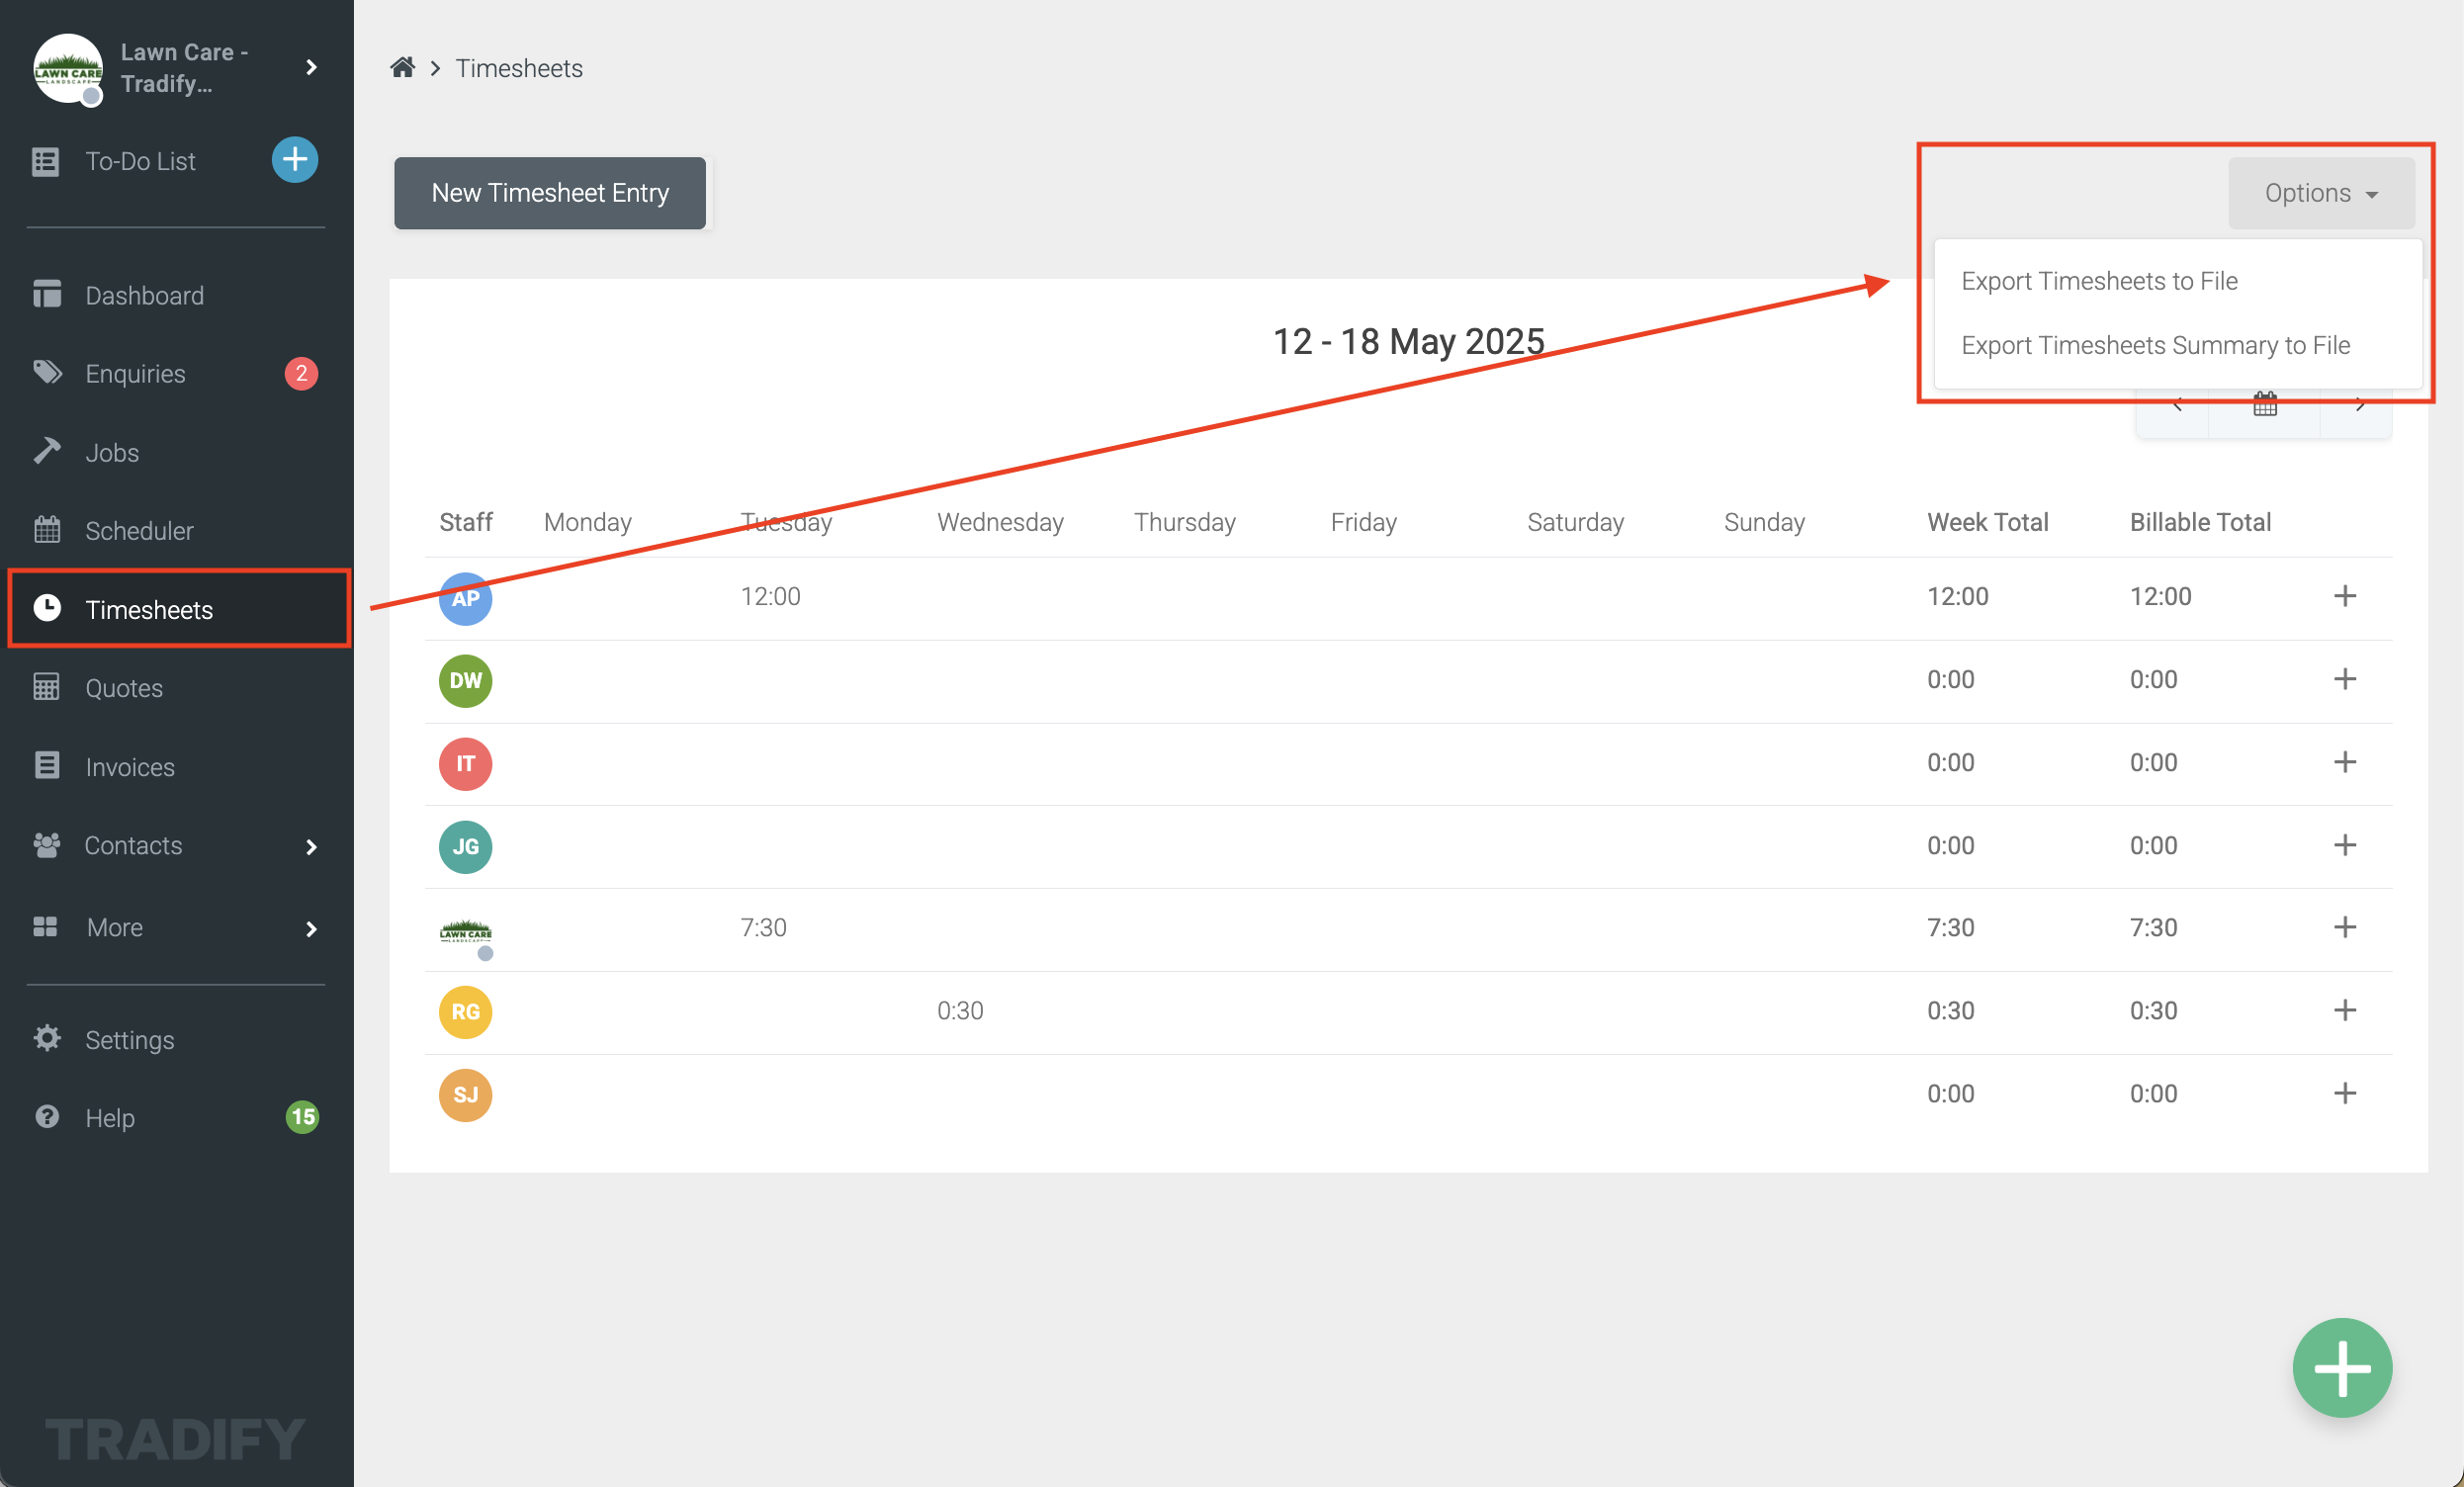Image resolution: width=2464 pixels, height=1487 pixels.
Task: Click the Help badge showing 15
Action: [x=302, y=1117]
